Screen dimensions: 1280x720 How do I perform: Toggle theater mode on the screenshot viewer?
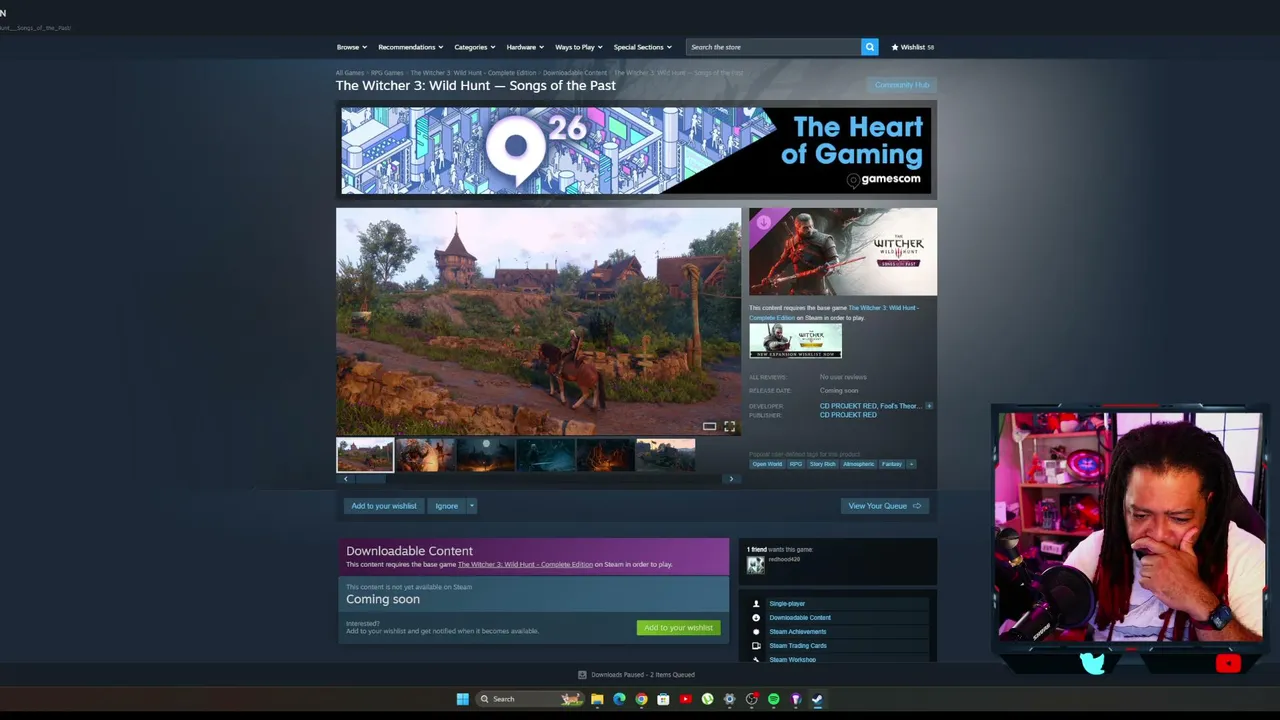click(x=709, y=426)
